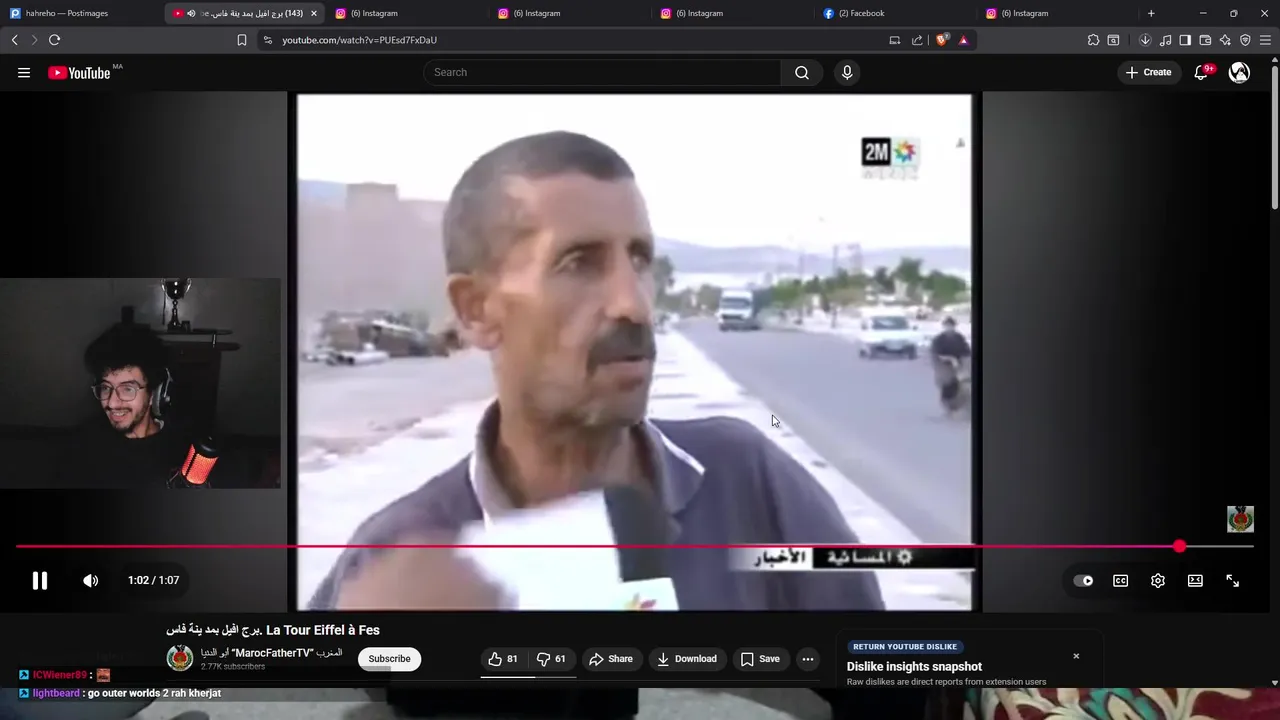
Task: Toggle the autoplay switch
Action: 1083,580
